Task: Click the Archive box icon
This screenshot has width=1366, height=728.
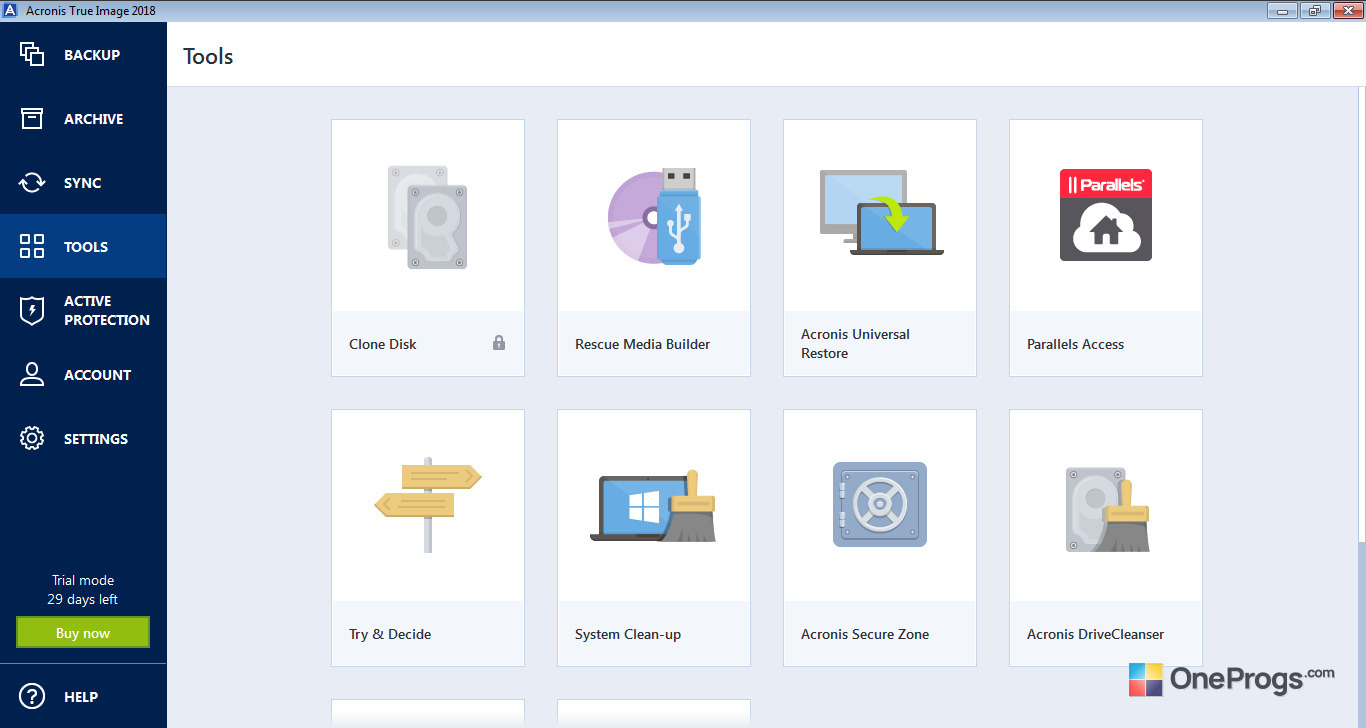Action: (32, 118)
